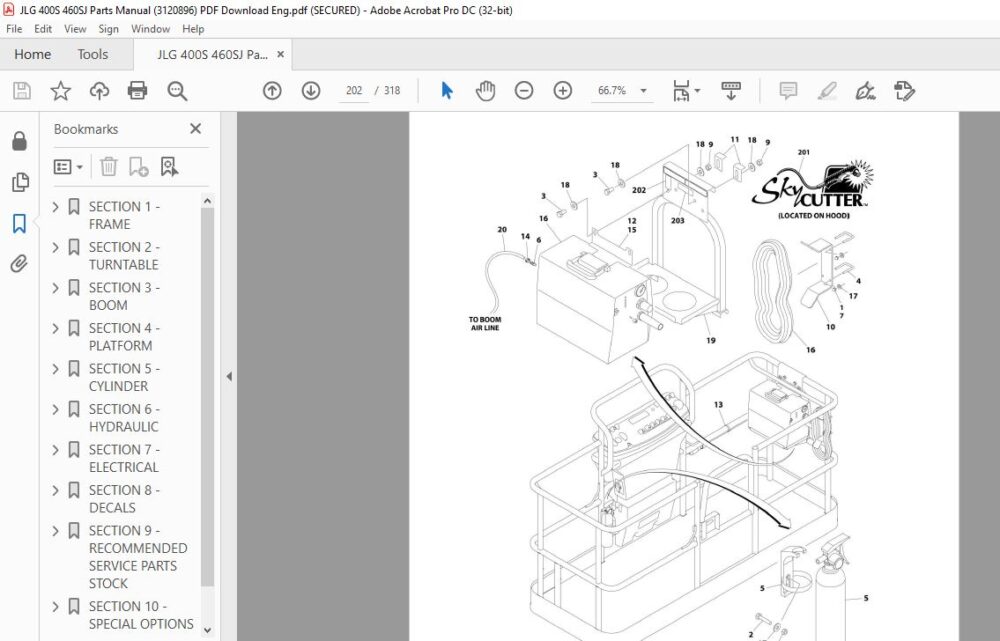Viewport: 1000px width, 641px height.
Task: Click the 66.7% zoom value field
Action: [x=612, y=91]
